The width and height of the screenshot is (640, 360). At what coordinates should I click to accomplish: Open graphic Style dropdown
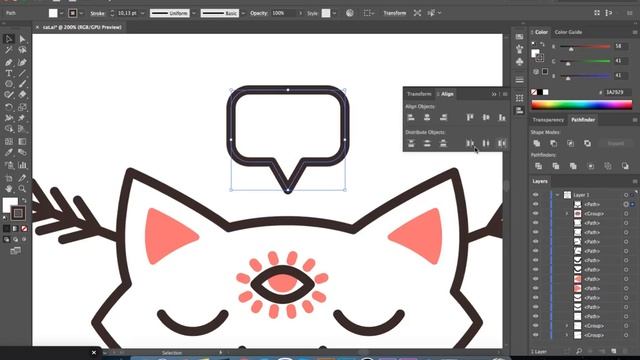pos(334,13)
